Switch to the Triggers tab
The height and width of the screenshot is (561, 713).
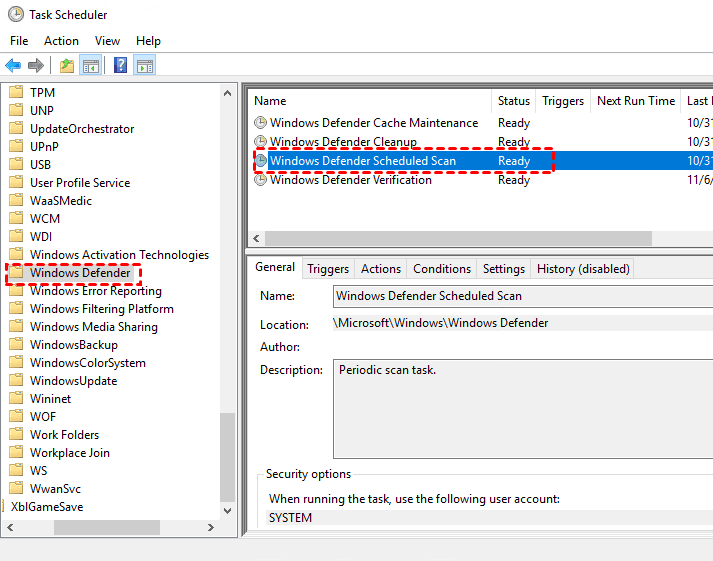(328, 269)
